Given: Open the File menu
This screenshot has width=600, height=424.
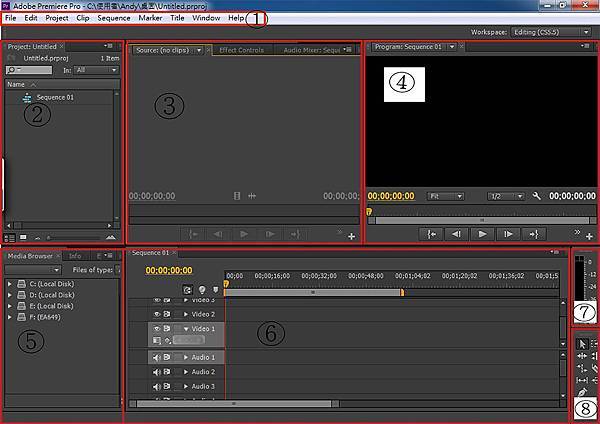Looking at the screenshot, I should (11, 18).
